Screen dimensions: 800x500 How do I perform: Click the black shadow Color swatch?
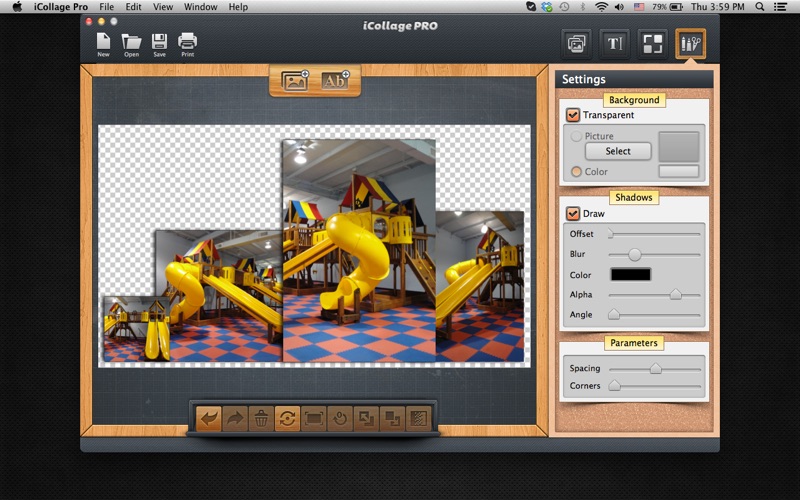pos(630,274)
